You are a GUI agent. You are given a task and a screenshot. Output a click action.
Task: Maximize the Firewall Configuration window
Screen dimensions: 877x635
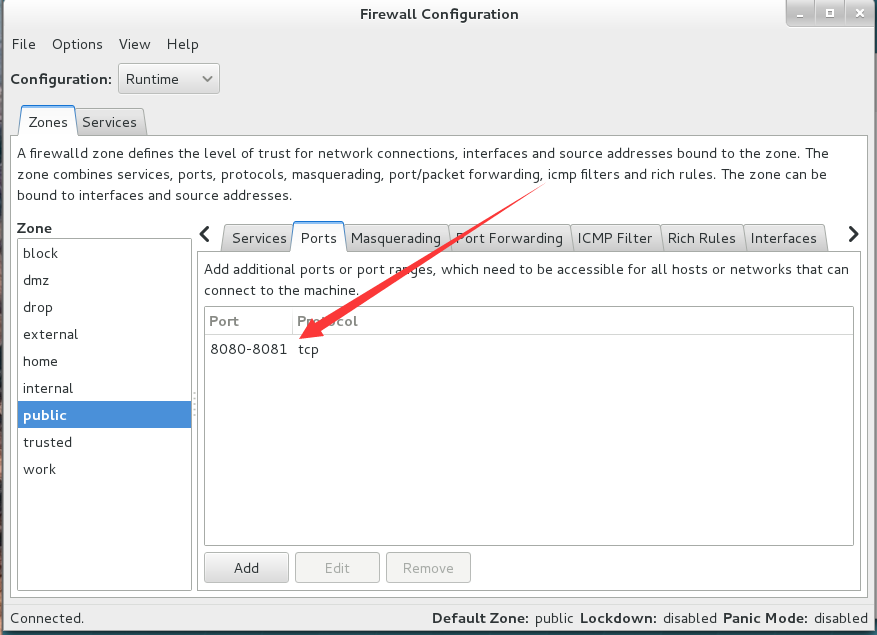coord(830,13)
